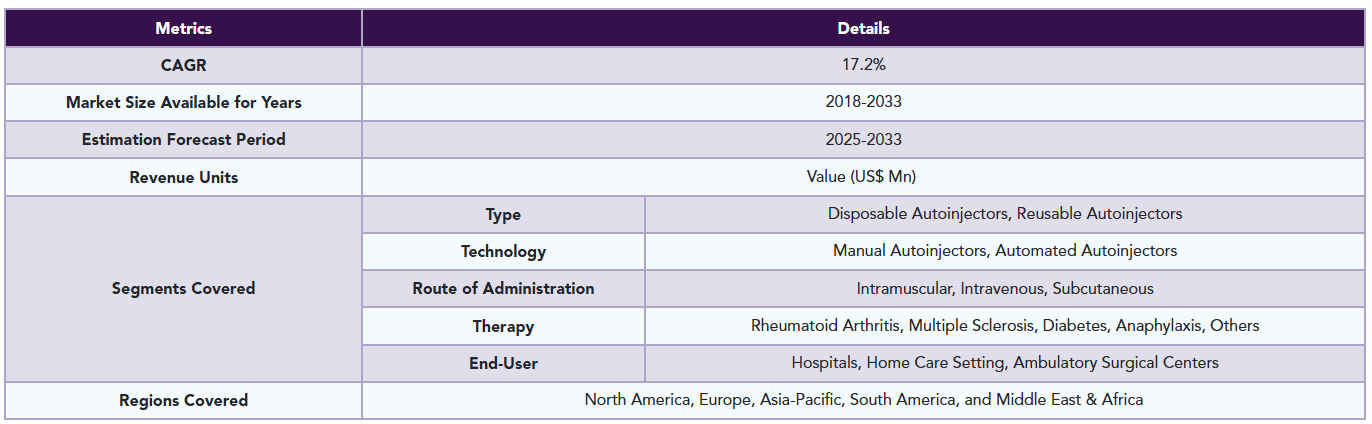Select the Revenue Units label

(x=183, y=177)
